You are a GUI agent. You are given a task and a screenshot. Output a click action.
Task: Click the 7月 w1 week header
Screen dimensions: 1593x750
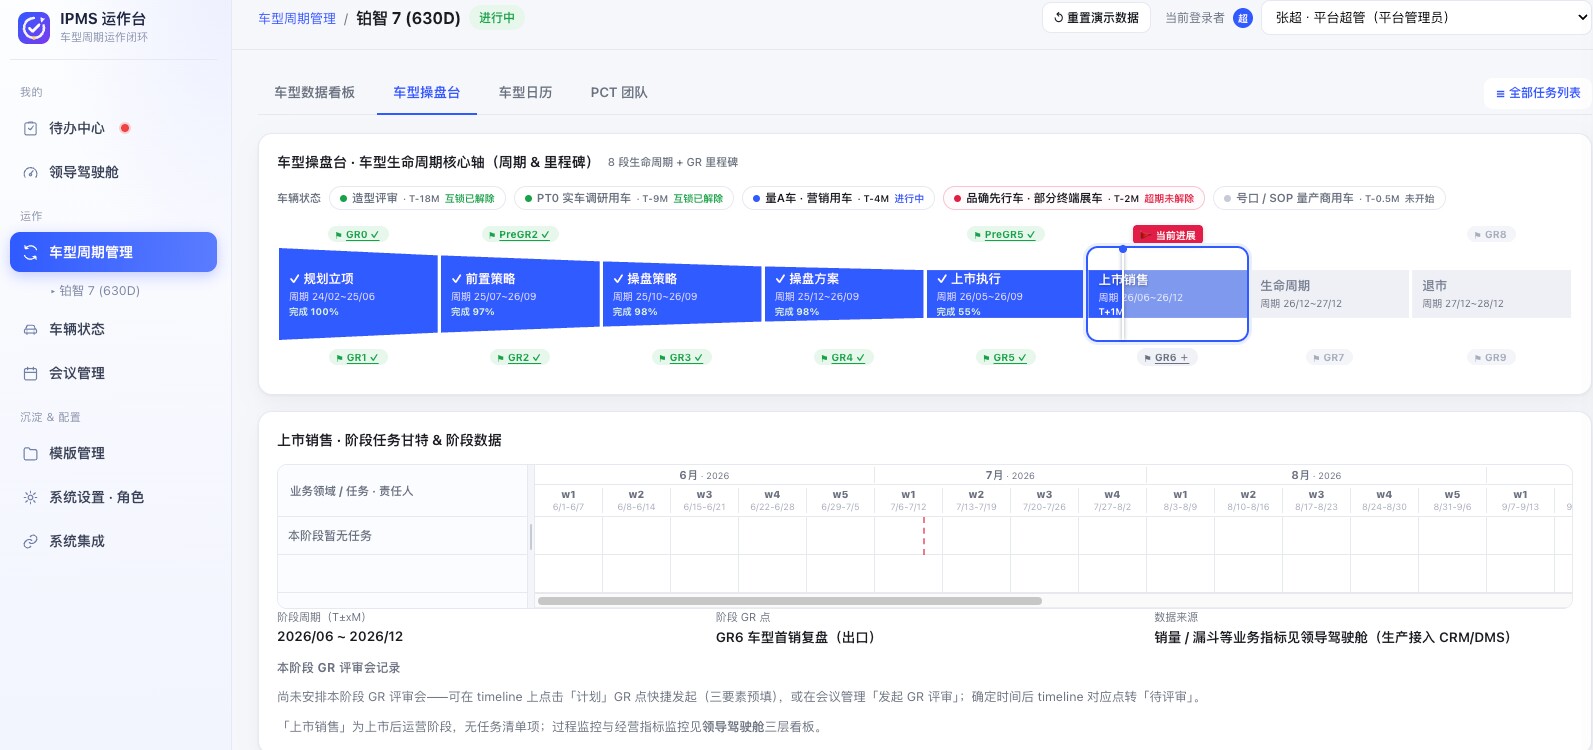point(908,500)
